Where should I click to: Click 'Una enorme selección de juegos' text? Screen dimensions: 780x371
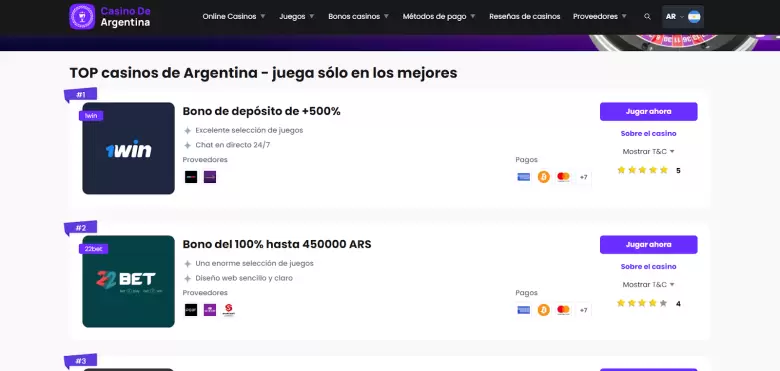254,264
